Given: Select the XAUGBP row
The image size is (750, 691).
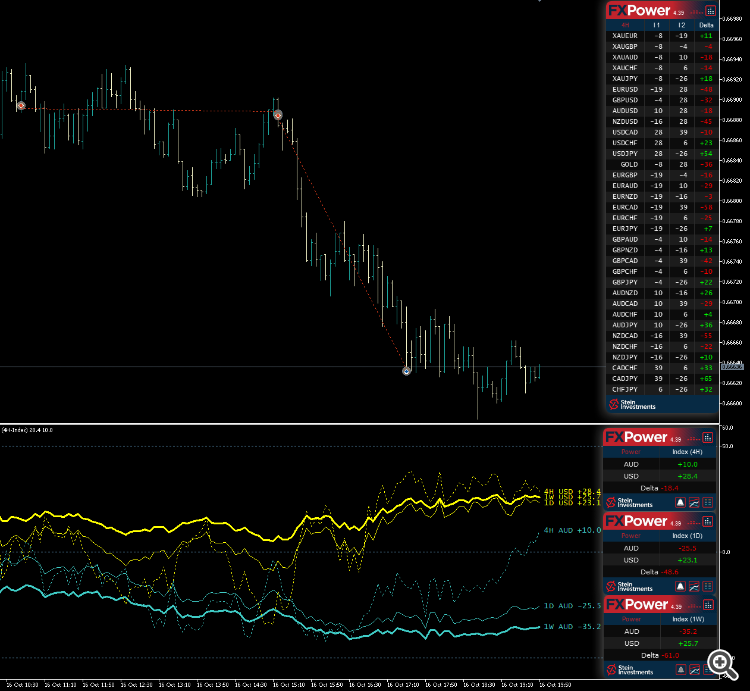Looking at the screenshot, I should [662, 46].
